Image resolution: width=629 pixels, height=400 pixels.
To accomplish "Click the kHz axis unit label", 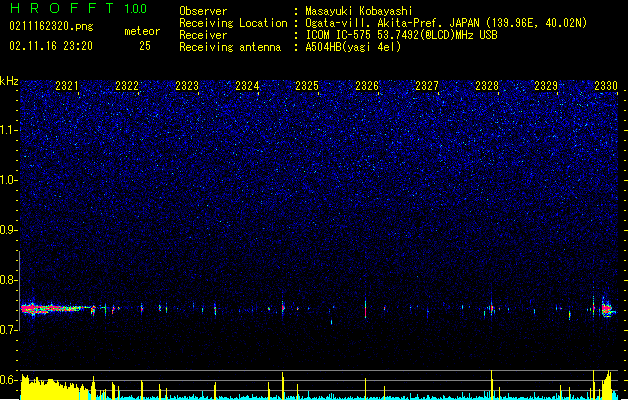I will point(9,81).
